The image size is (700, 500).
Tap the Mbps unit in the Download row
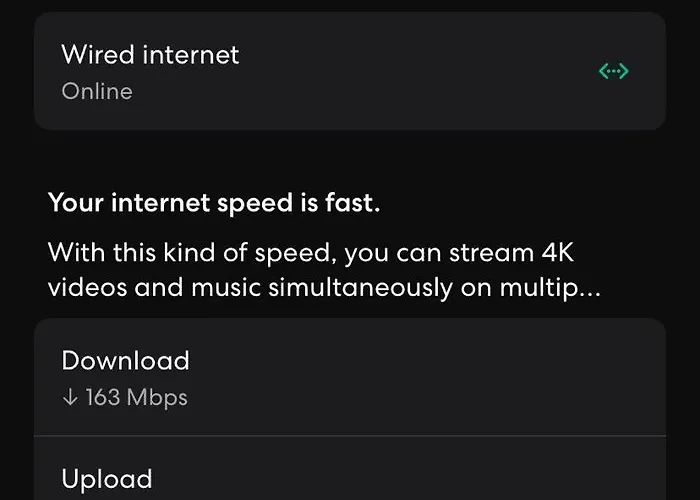click(157, 398)
